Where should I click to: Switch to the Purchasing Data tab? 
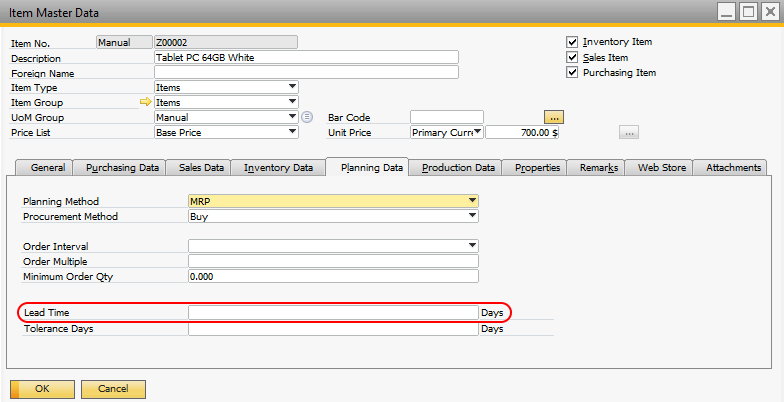pyautogui.click(x=122, y=168)
